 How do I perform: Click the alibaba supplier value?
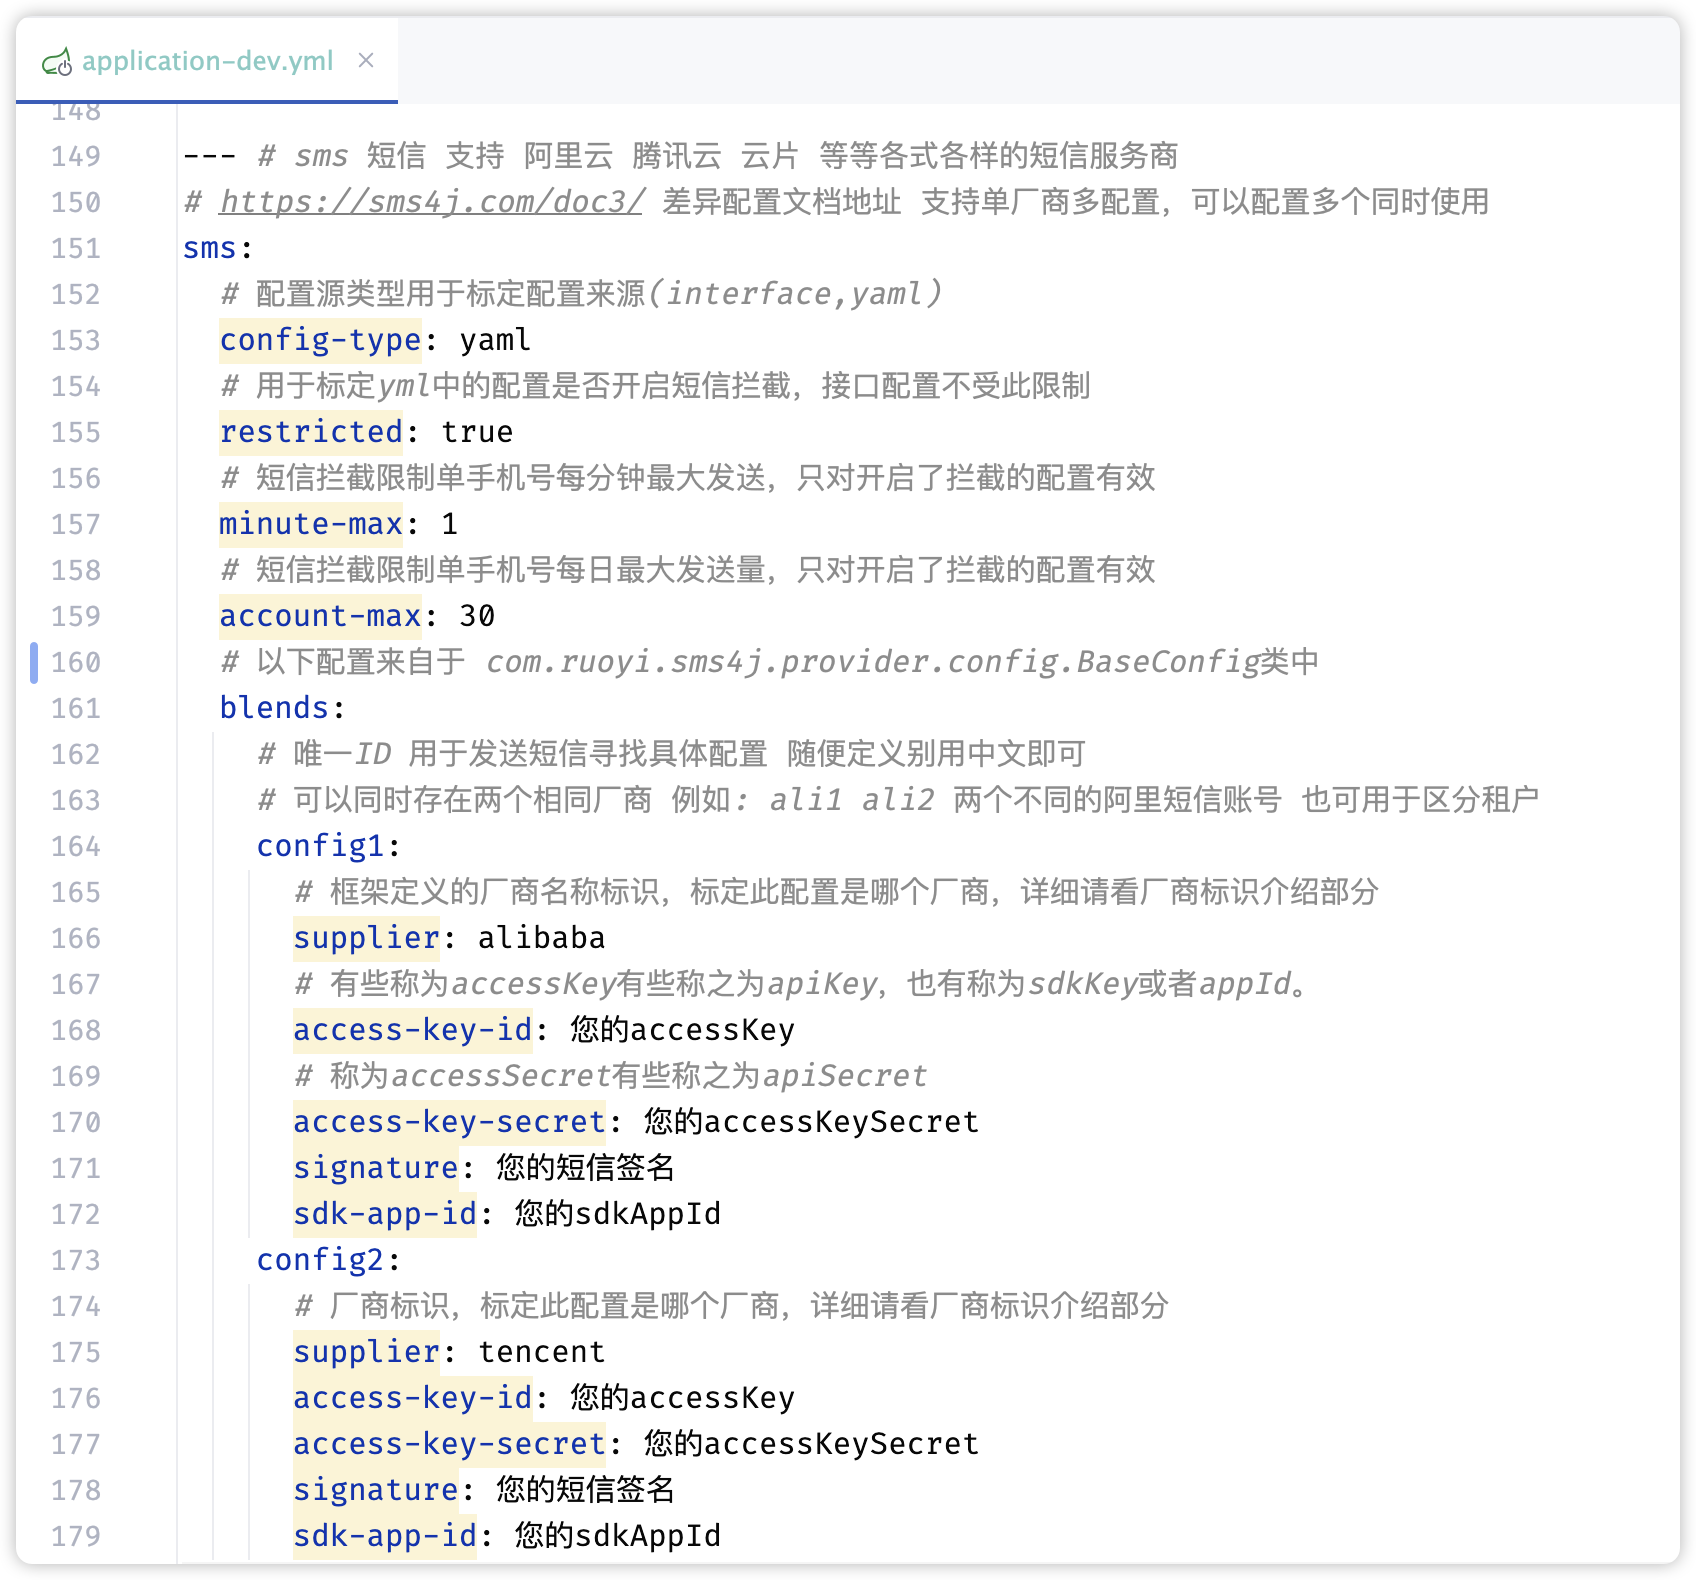point(541,938)
